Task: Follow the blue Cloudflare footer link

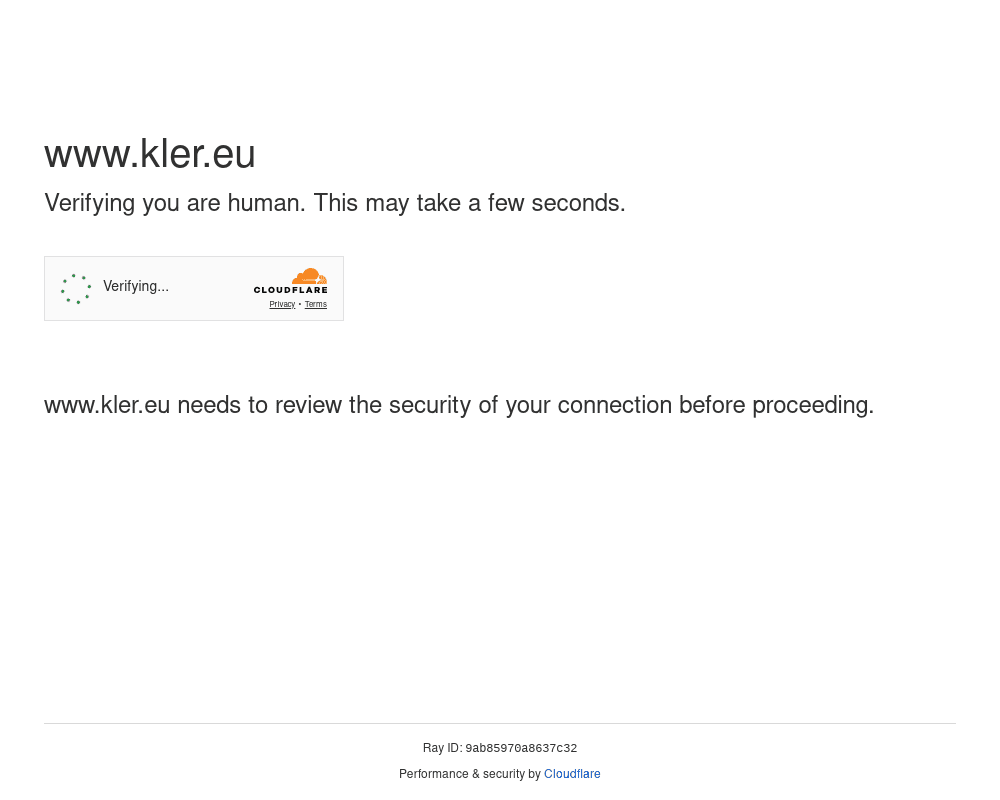Action: pyautogui.click(x=572, y=774)
